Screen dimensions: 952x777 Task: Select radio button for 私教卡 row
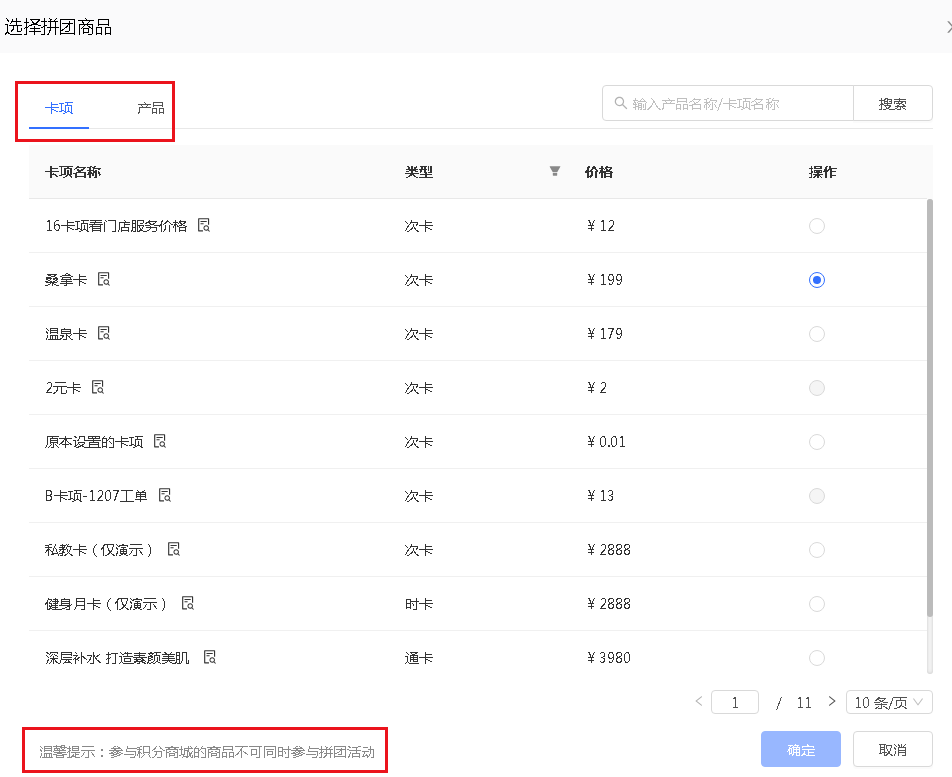tap(817, 550)
